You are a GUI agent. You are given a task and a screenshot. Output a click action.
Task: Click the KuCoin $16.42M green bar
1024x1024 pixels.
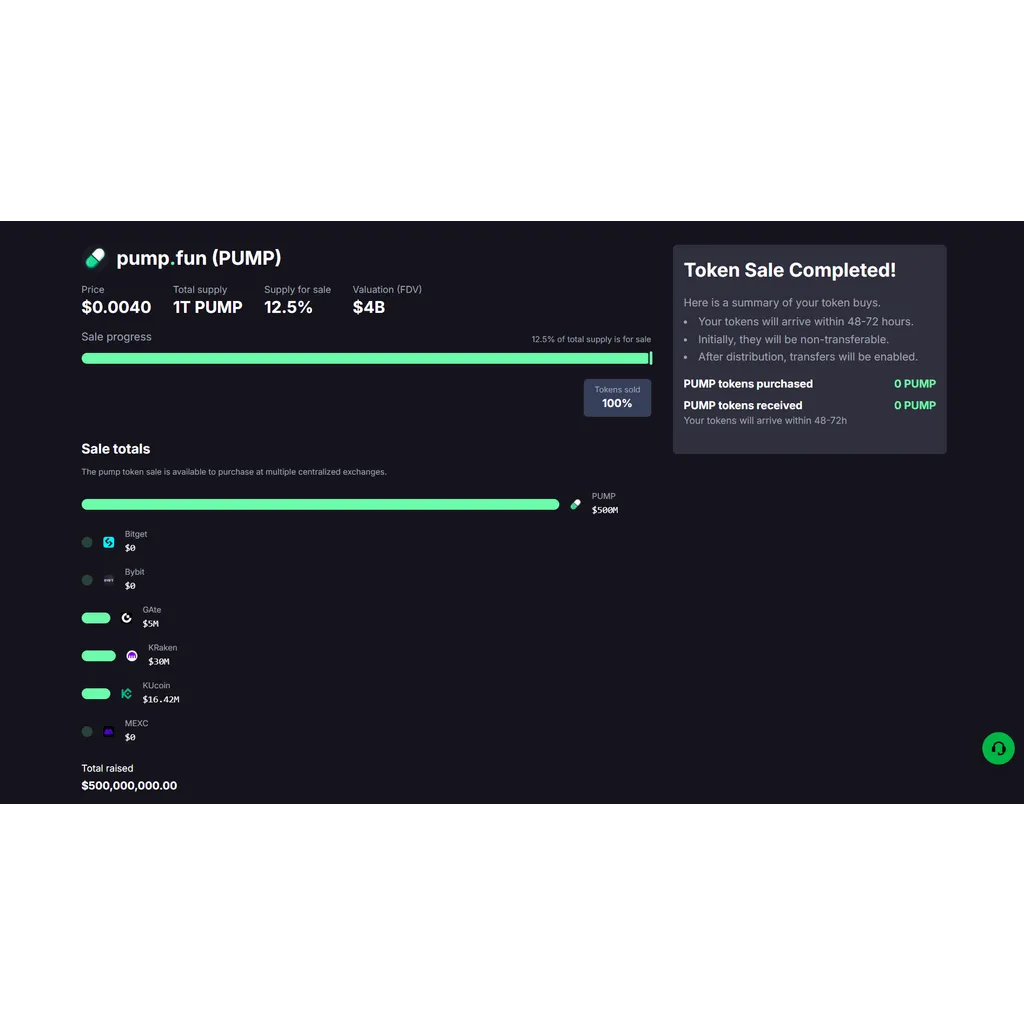click(96, 694)
